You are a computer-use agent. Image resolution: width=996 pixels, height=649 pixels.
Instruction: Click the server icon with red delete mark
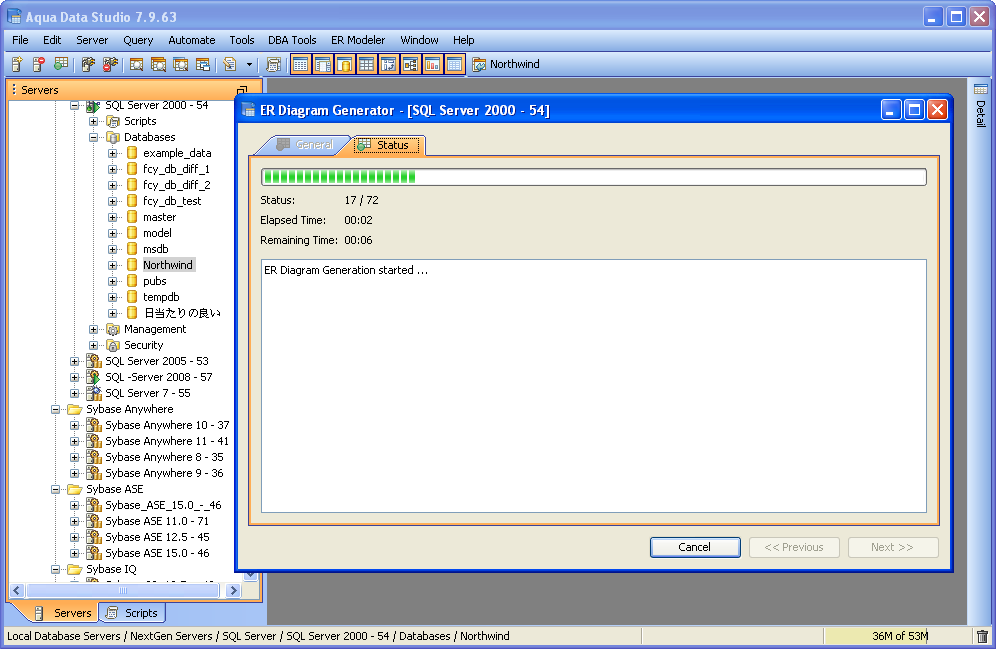[x=39, y=64]
